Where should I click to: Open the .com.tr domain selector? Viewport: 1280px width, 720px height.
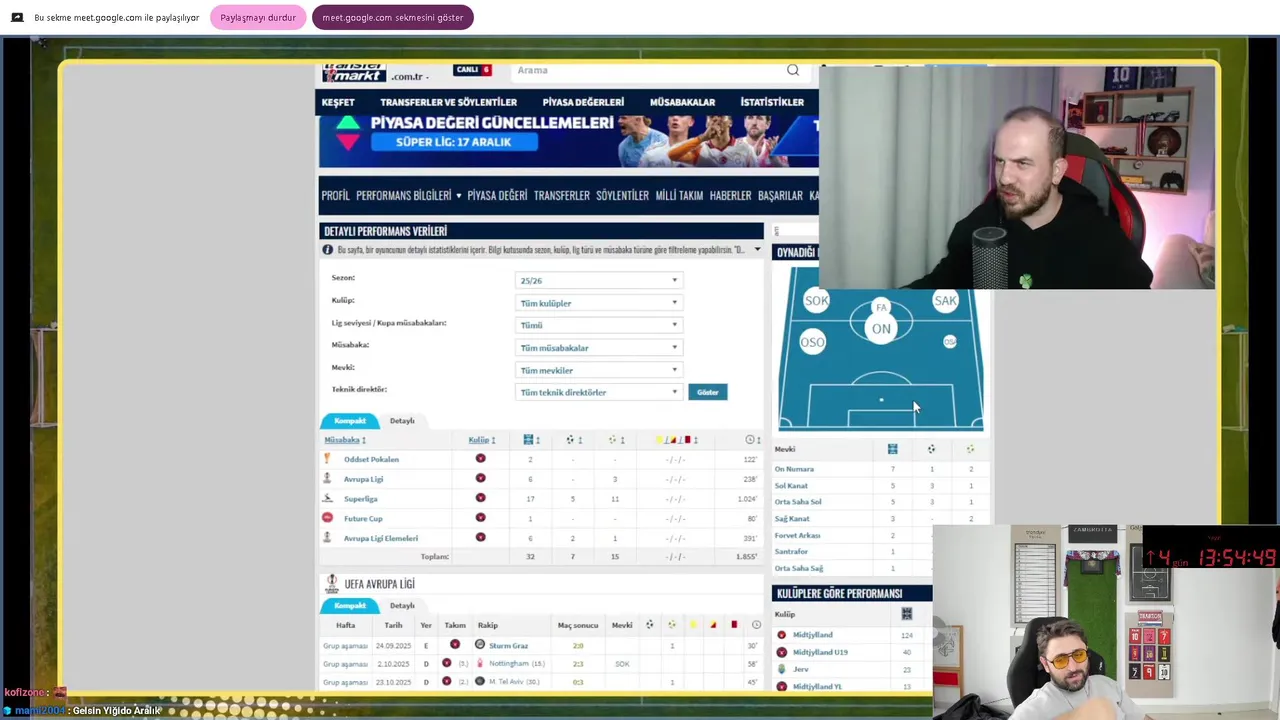(409, 77)
